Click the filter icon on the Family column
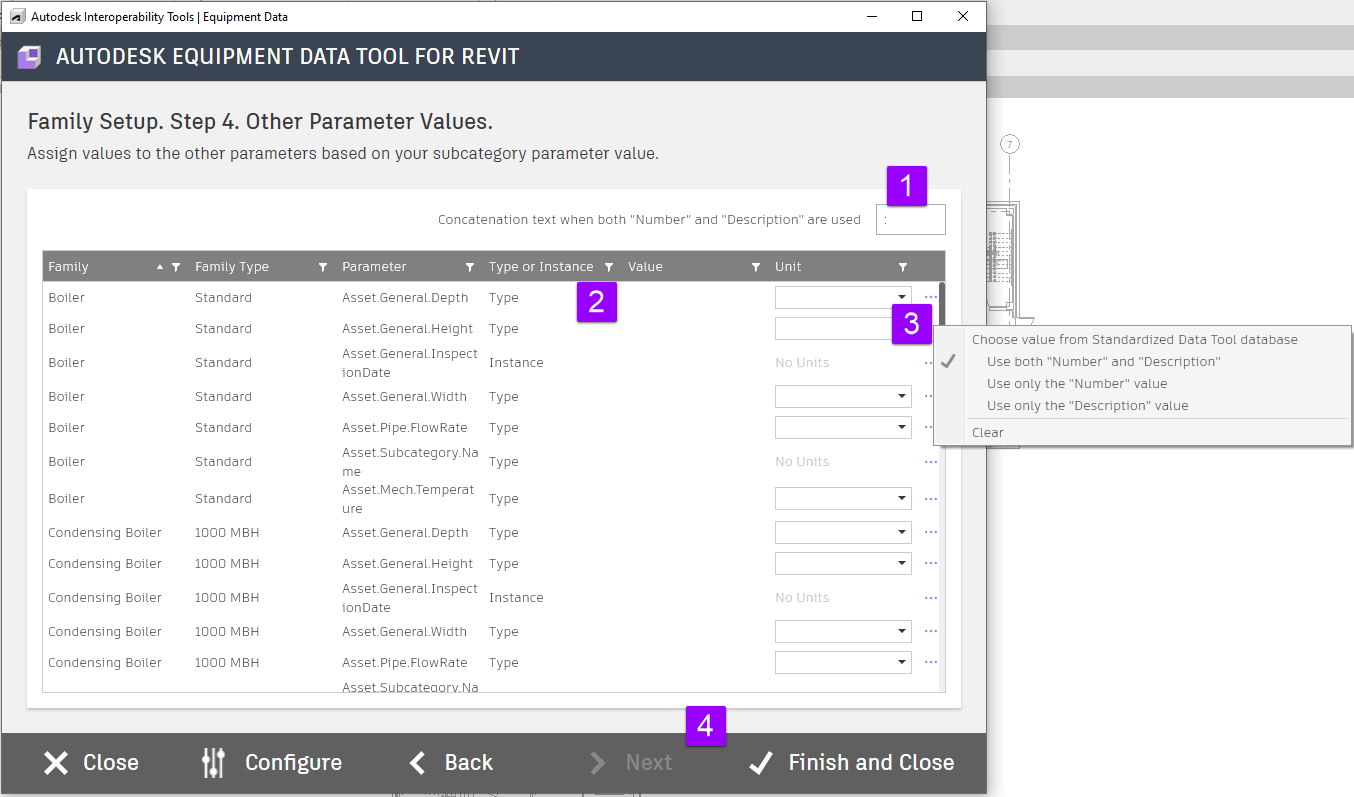This screenshot has width=1354, height=797. point(176,267)
